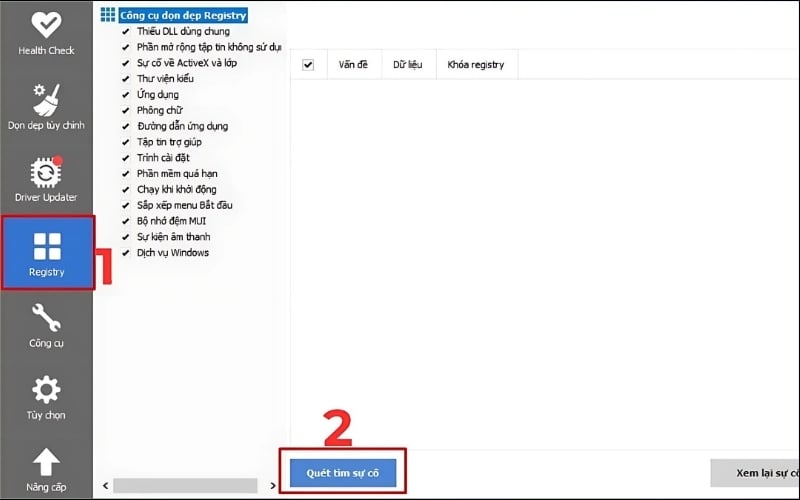800x500 pixels.
Task: Click the Trình cài đặt label
Action: click(163, 158)
